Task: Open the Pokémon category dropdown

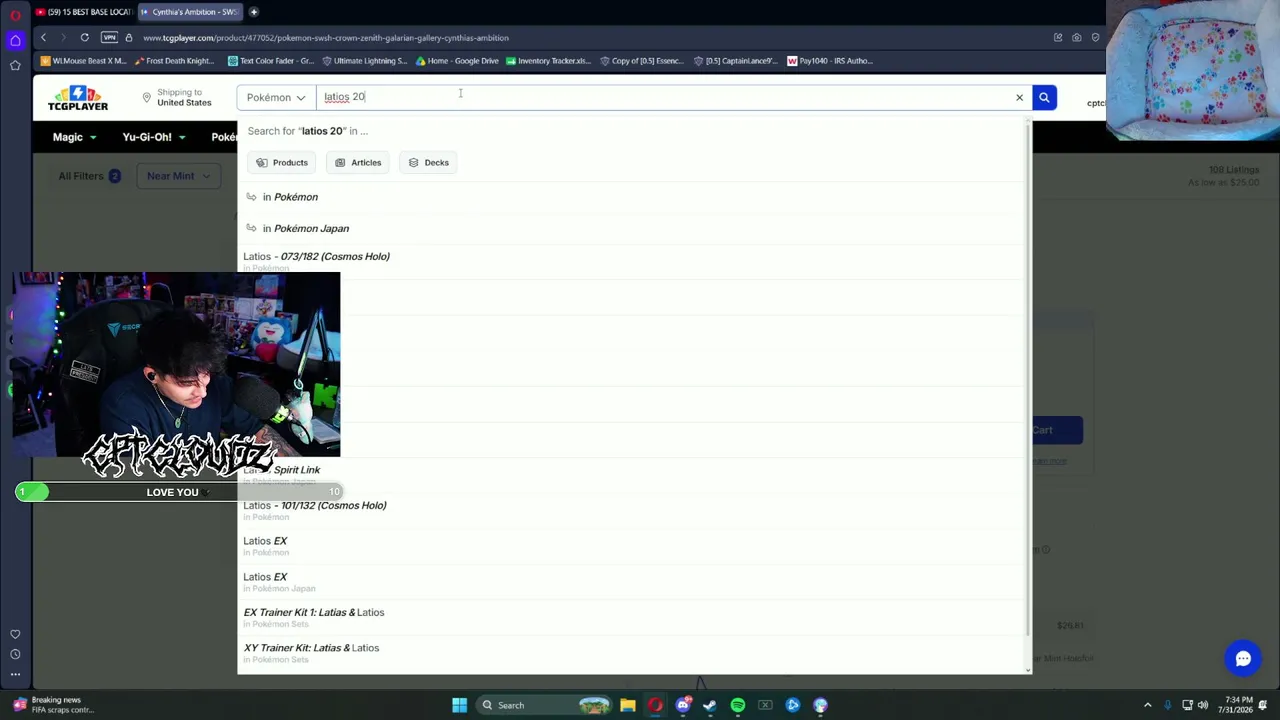Action: (276, 97)
